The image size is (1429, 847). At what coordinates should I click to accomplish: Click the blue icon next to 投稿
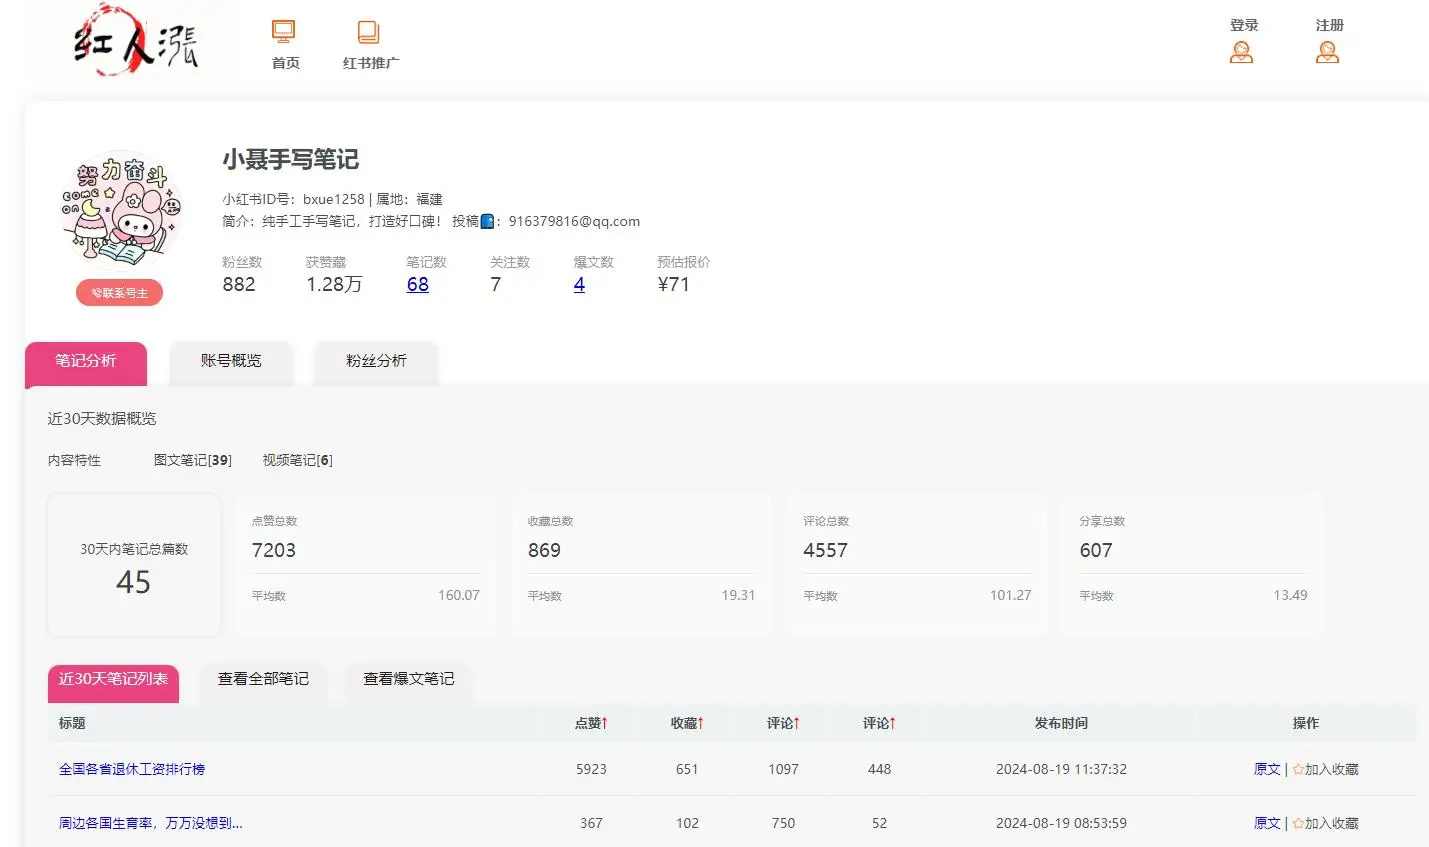tap(488, 221)
